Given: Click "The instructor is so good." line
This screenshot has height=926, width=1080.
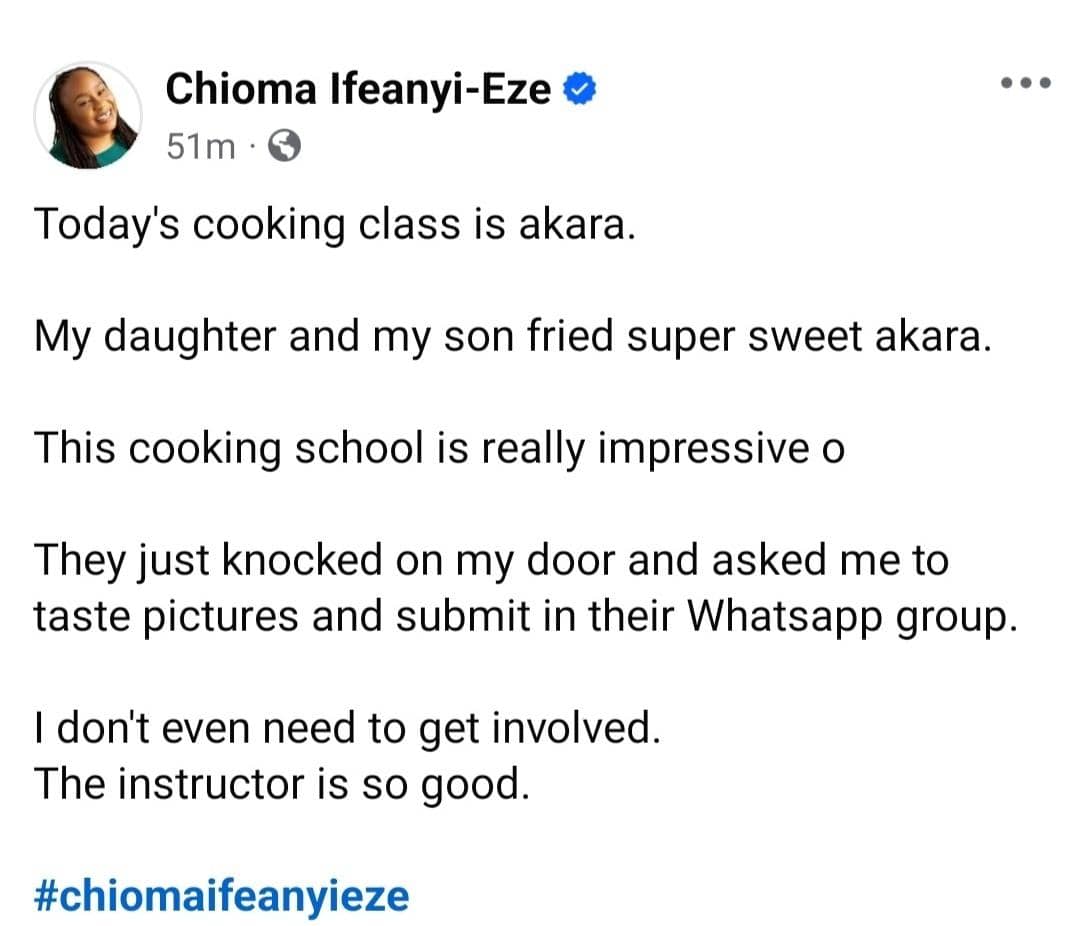Looking at the screenshot, I should [x=282, y=784].
